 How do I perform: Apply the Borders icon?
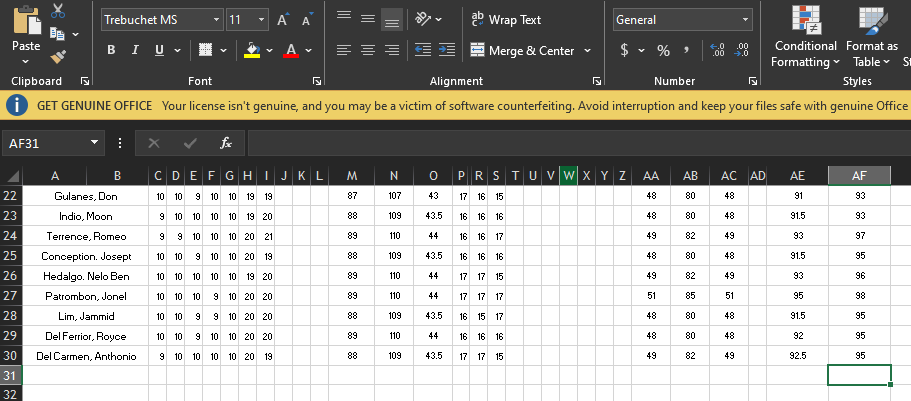[205, 51]
